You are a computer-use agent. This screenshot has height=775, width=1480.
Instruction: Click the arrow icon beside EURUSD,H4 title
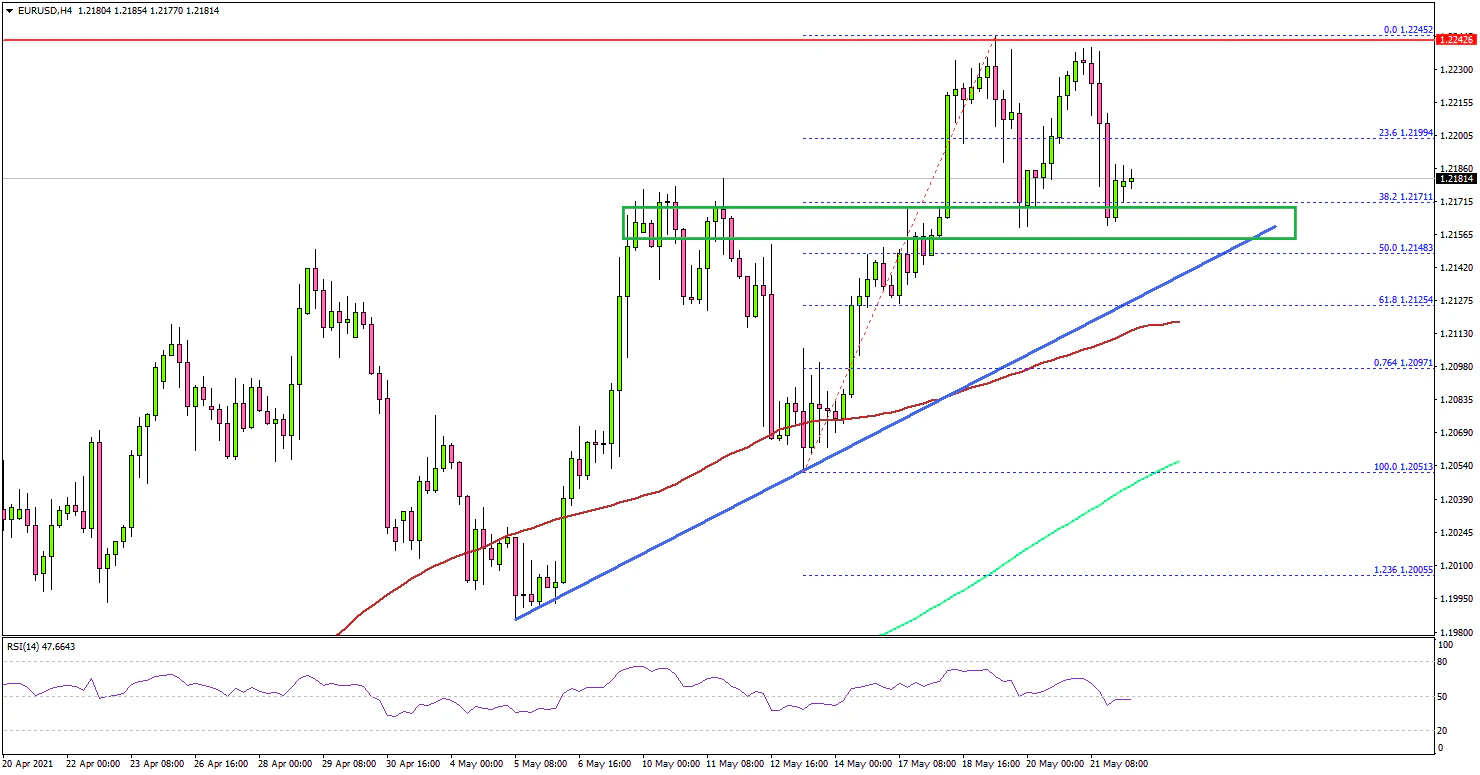(9, 10)
